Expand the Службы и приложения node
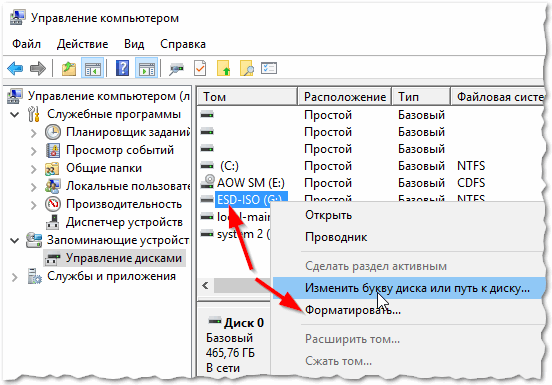Viewport: 552px width, 385px height. [14, 277]
